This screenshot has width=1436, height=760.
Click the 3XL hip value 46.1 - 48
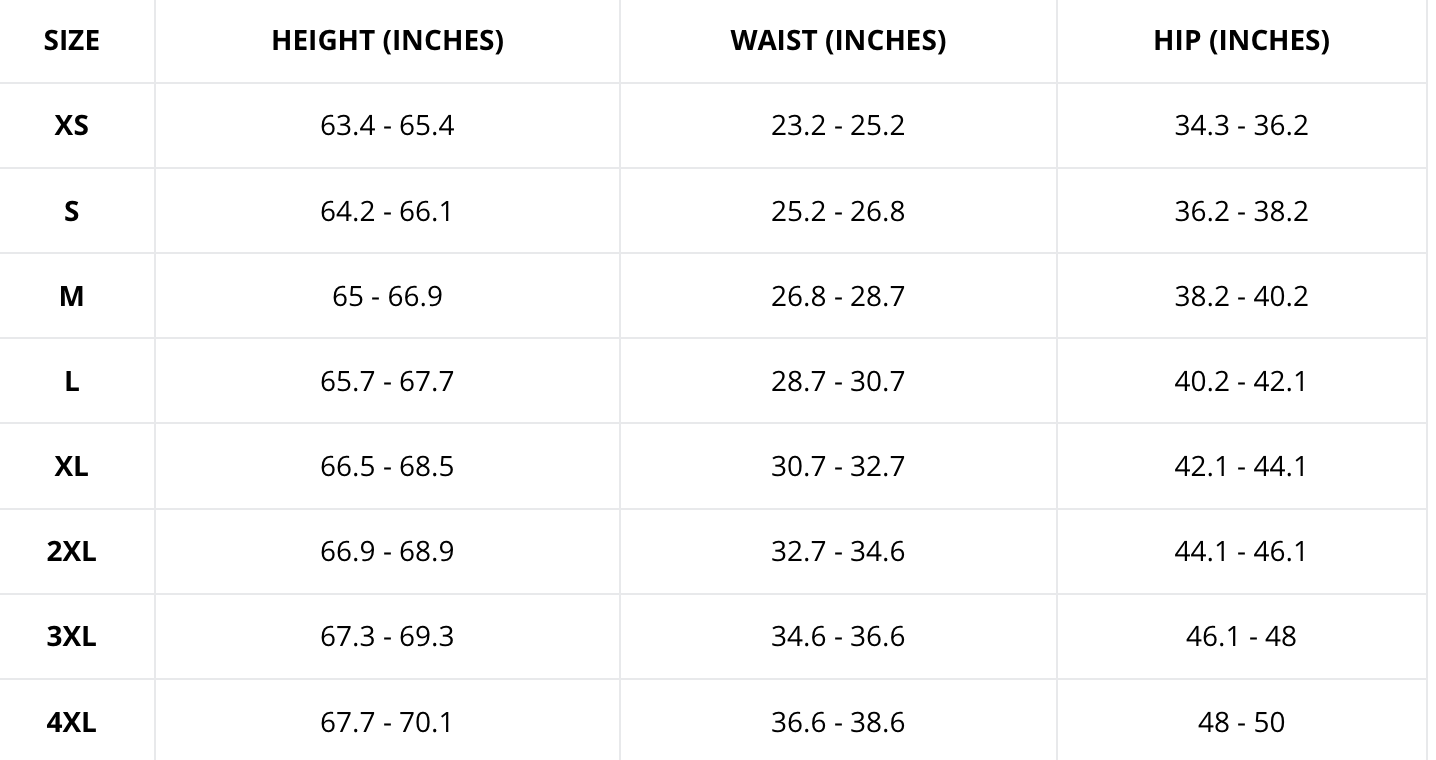pyautogui.click(x=1241, y=636)
